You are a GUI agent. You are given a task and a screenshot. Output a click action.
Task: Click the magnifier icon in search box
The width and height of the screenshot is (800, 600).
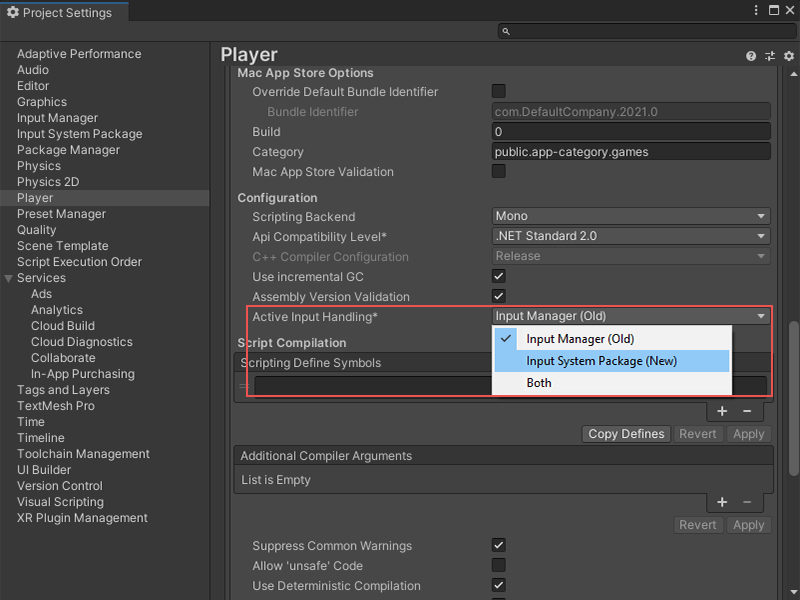(507, 33)
